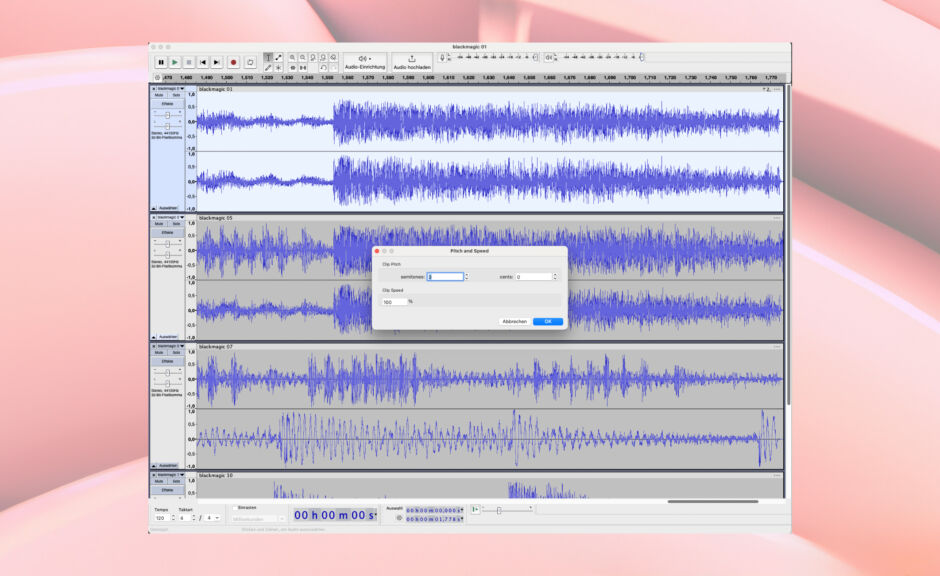Activate the red Record button
The width and height of the screenshot is (940, 576).
(233, 62)
